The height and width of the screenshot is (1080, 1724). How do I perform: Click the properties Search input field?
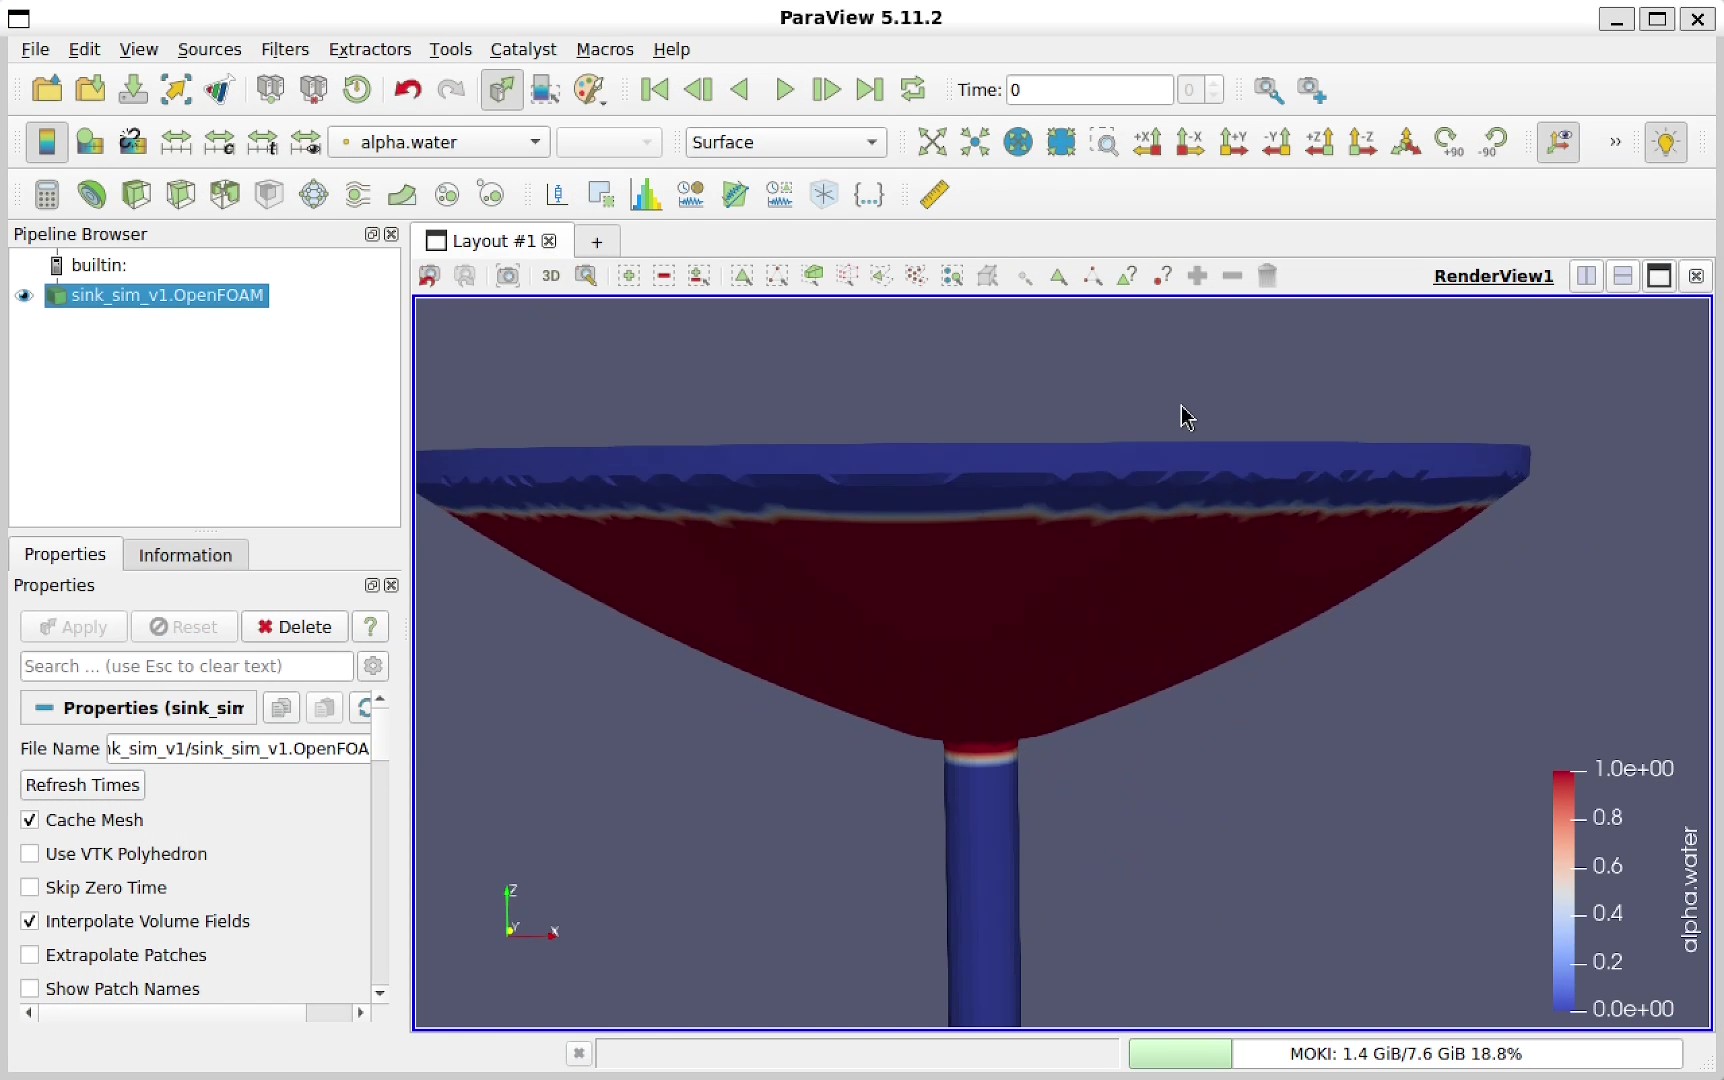pos(186,666)
